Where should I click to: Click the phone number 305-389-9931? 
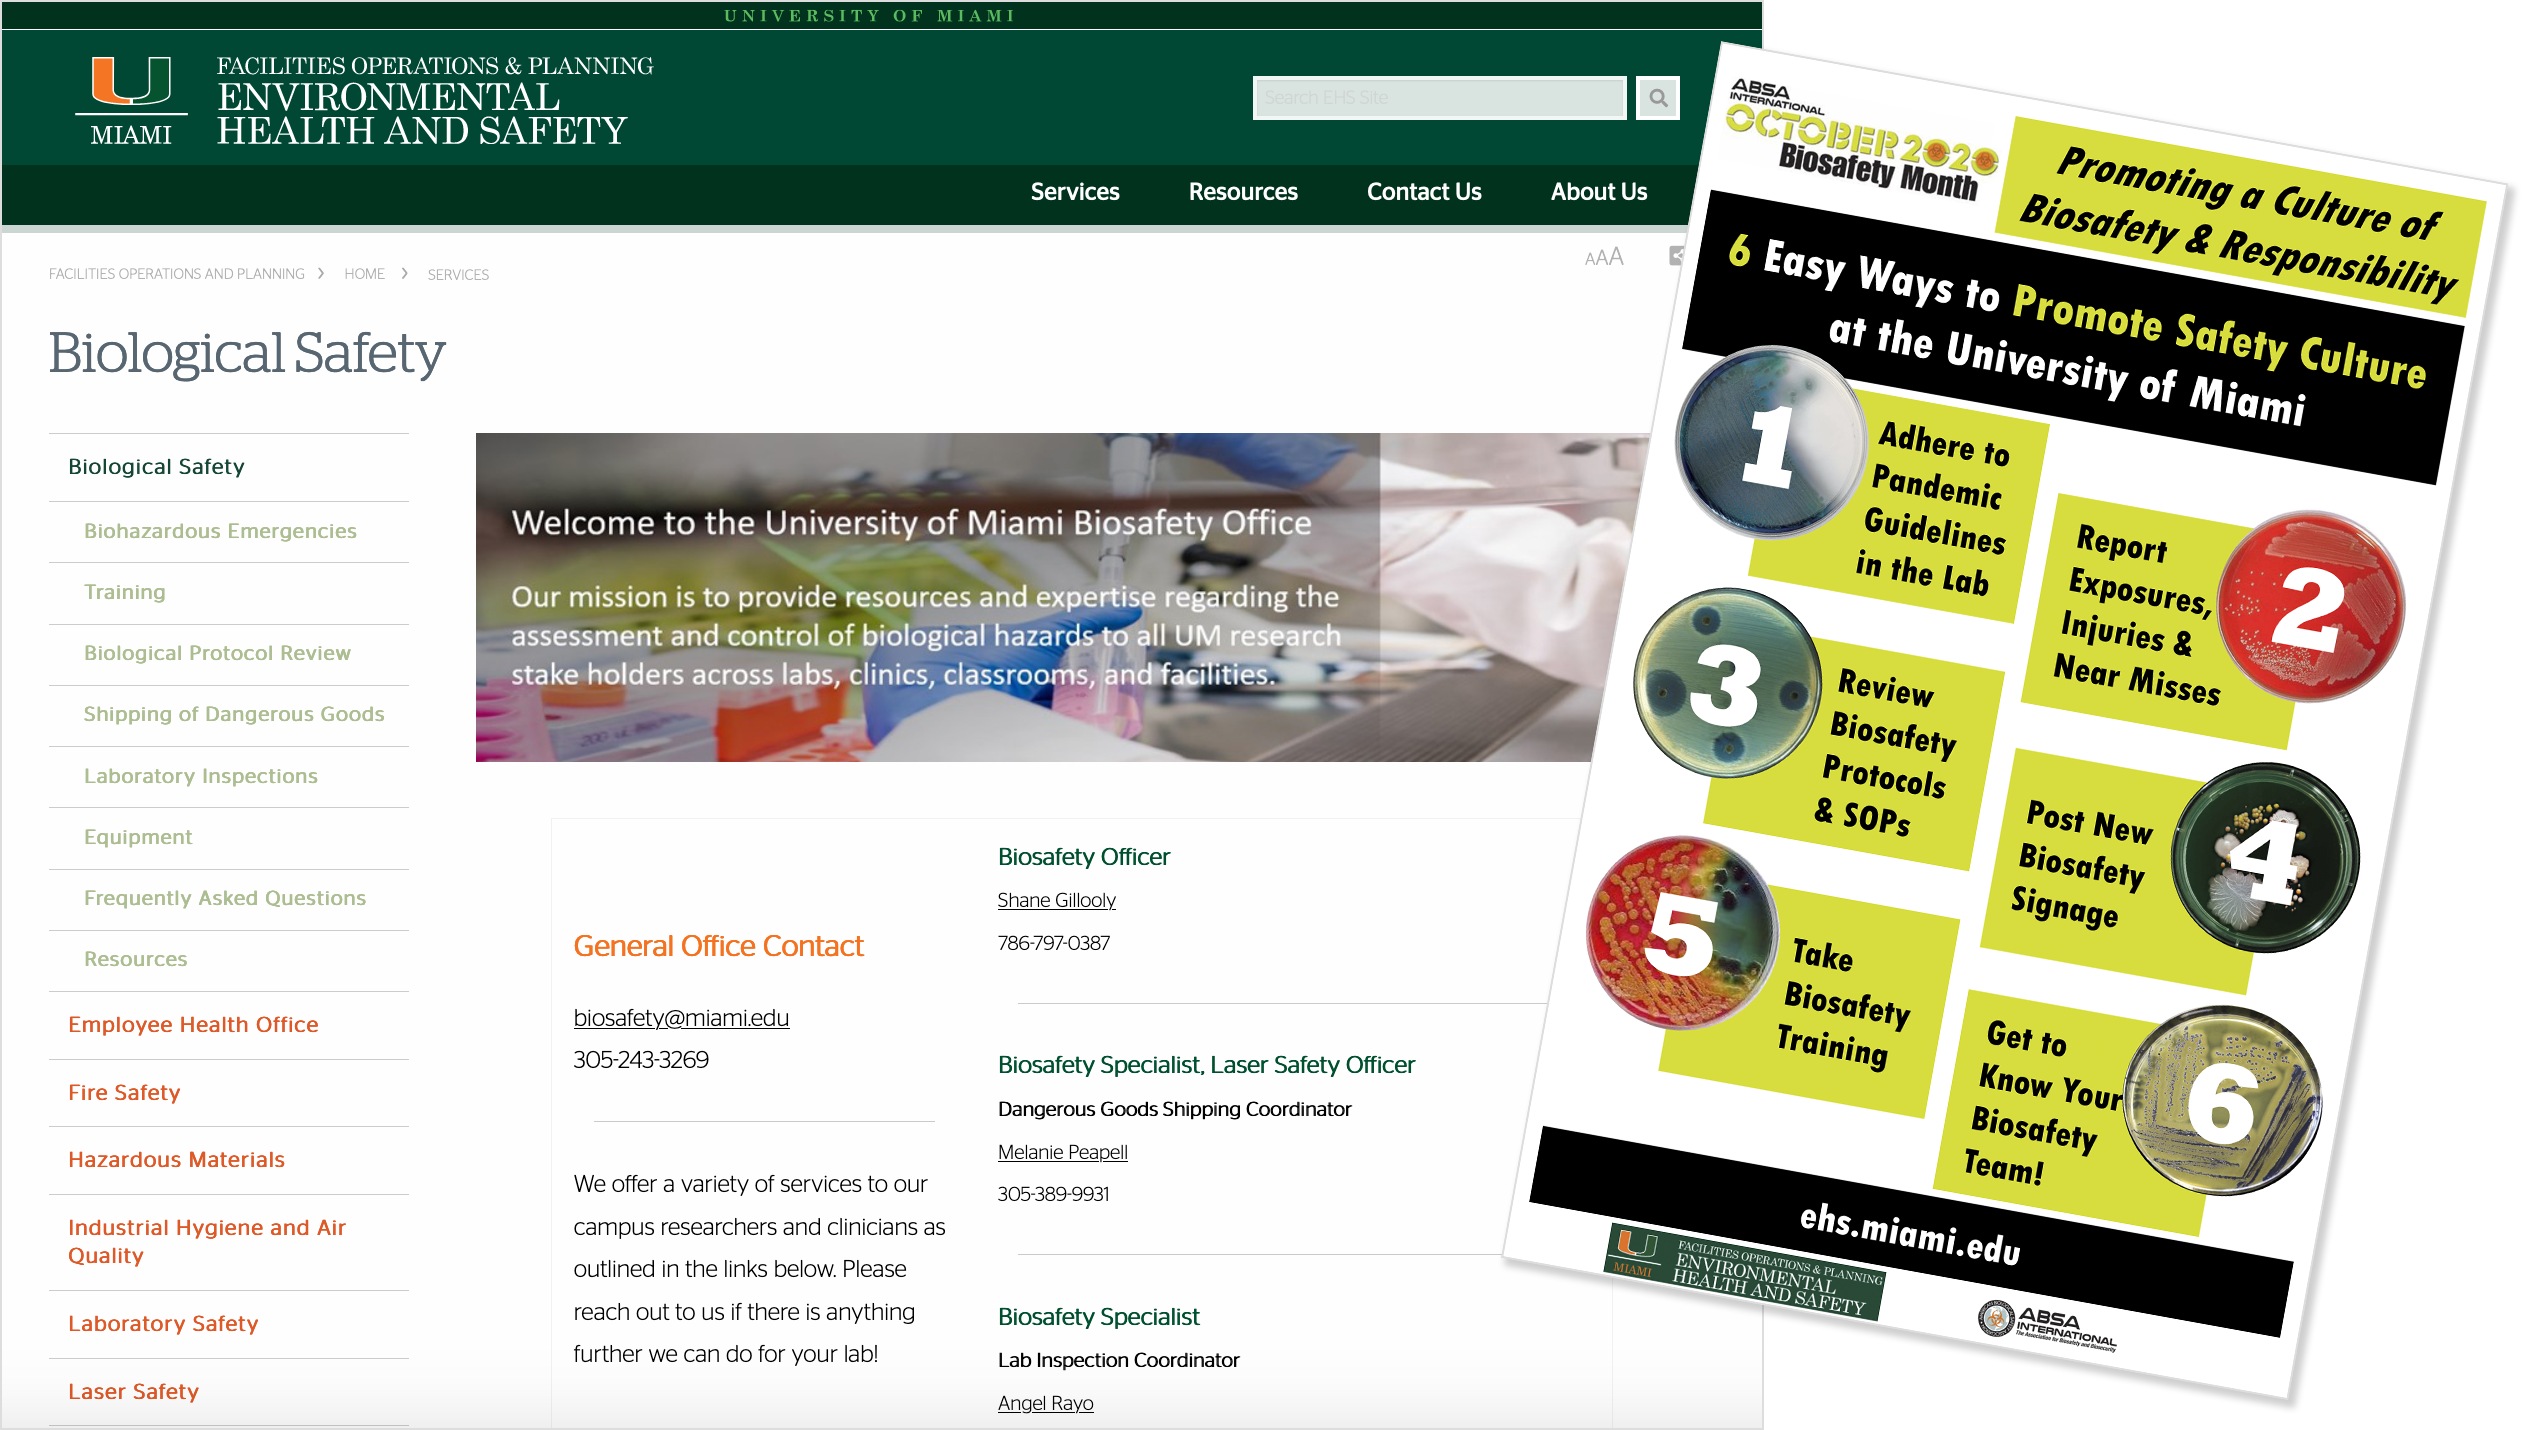point(1053,1194)
